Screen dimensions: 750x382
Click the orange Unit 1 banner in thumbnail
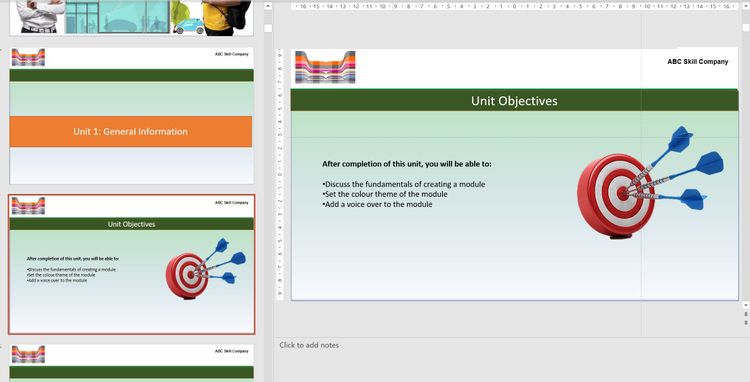coord(131,131)
